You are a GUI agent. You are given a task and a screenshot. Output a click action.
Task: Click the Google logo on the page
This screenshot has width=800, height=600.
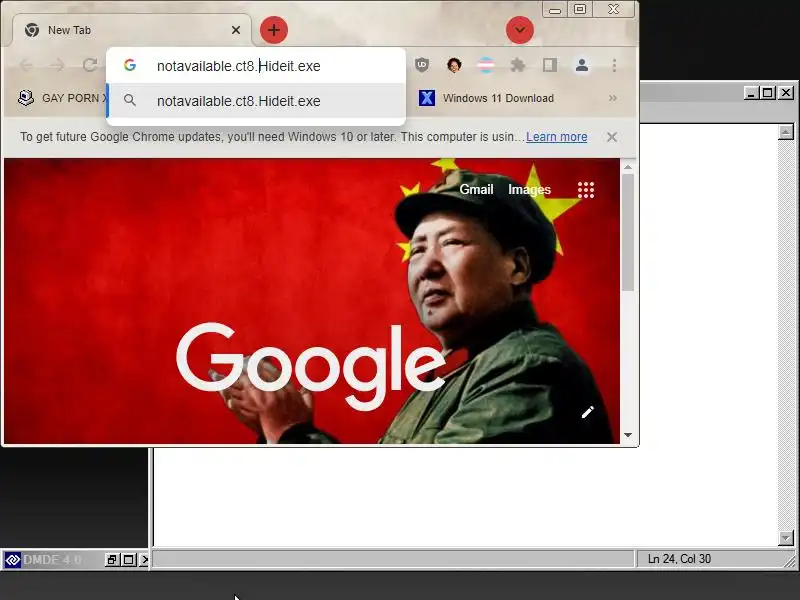click(x=311, y=365)
